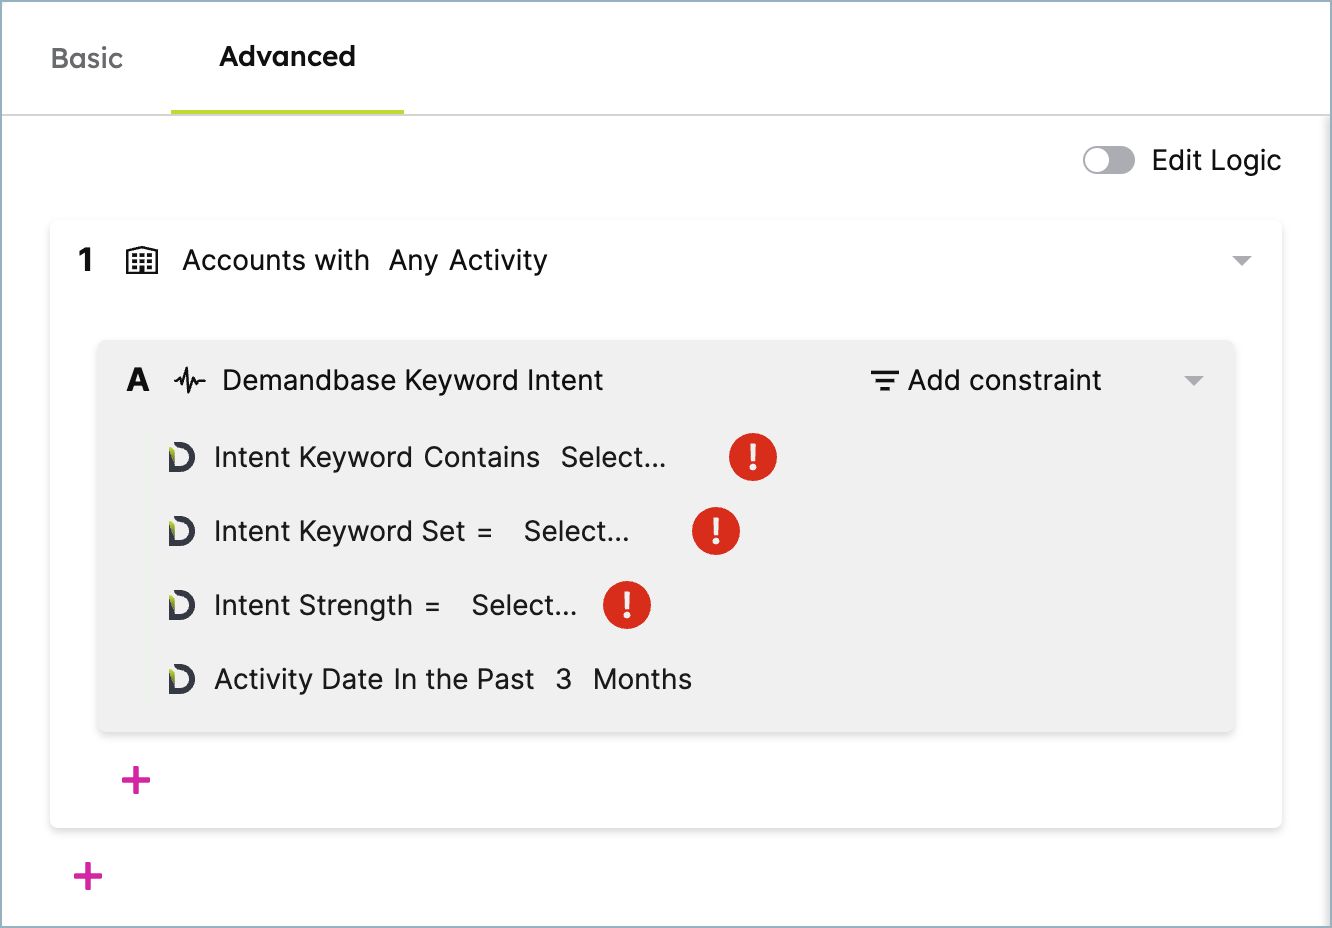Change the Months time unit
The height and width of the screenshot is (928, 1332).
642,680
